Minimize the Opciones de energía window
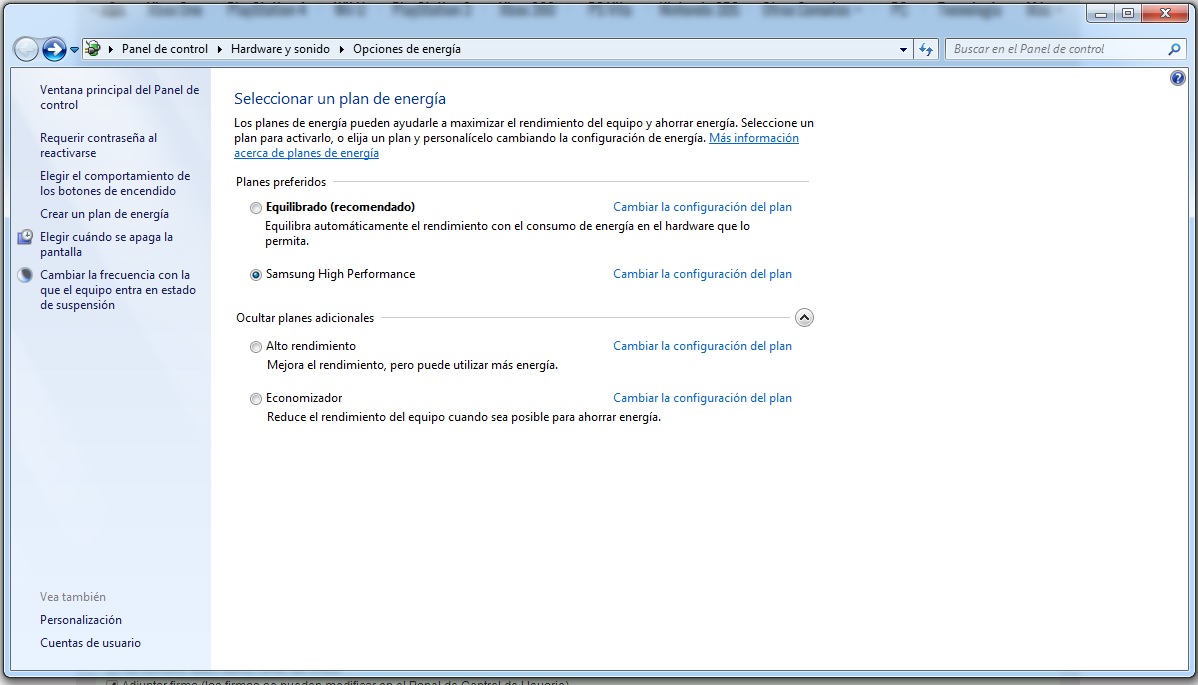The height and width of the screenshot is (685, 1198). point(1100,13)
